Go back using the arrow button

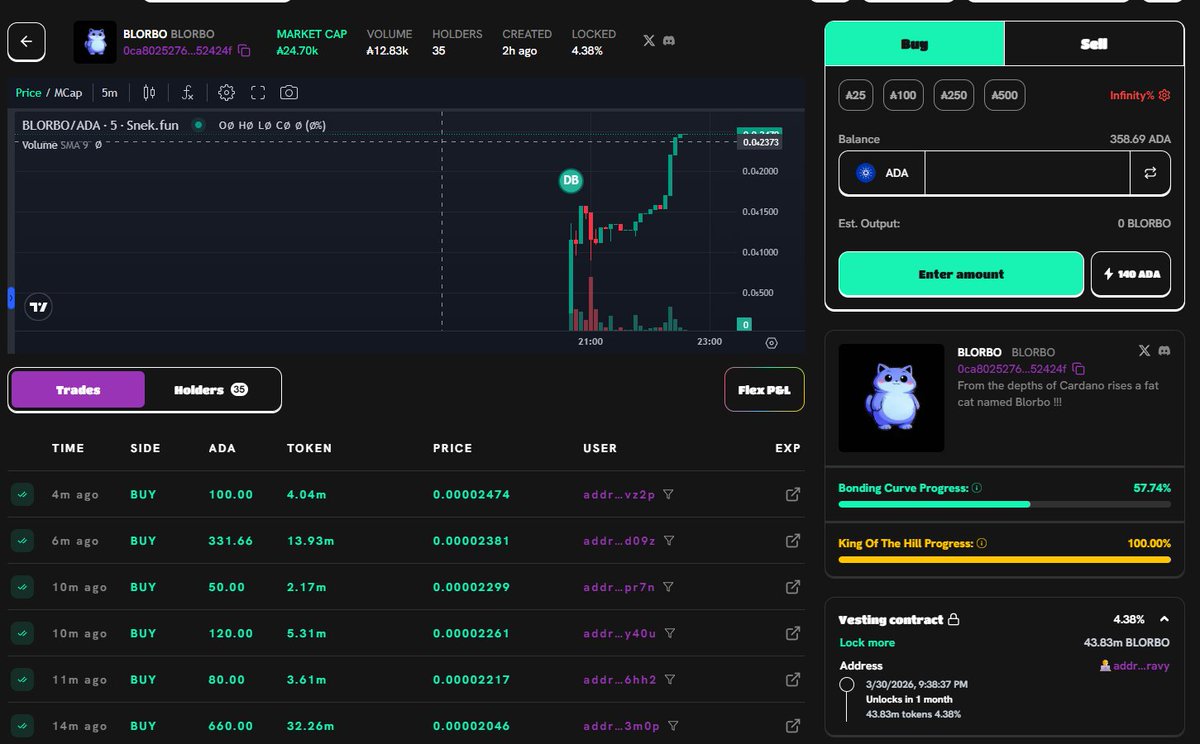click(27, 41)
